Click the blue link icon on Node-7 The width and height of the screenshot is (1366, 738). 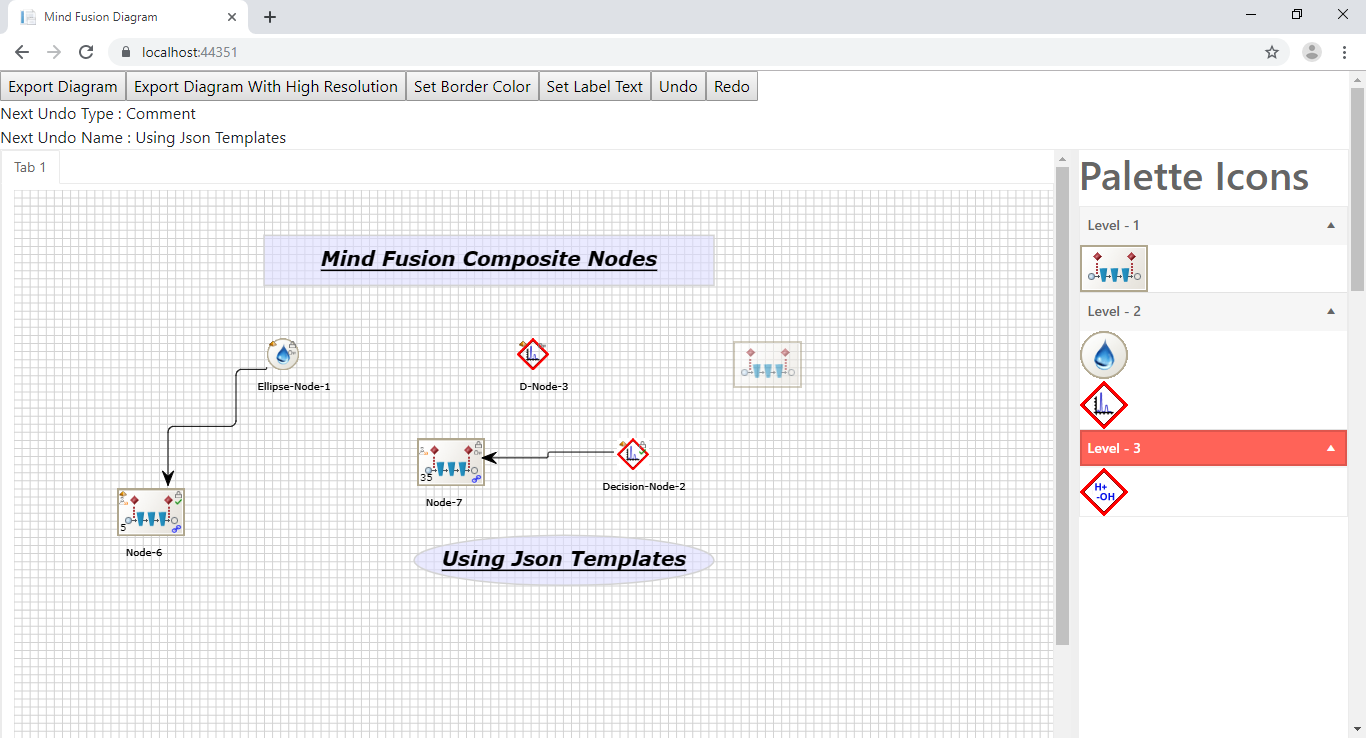click(x=477, y=479)
